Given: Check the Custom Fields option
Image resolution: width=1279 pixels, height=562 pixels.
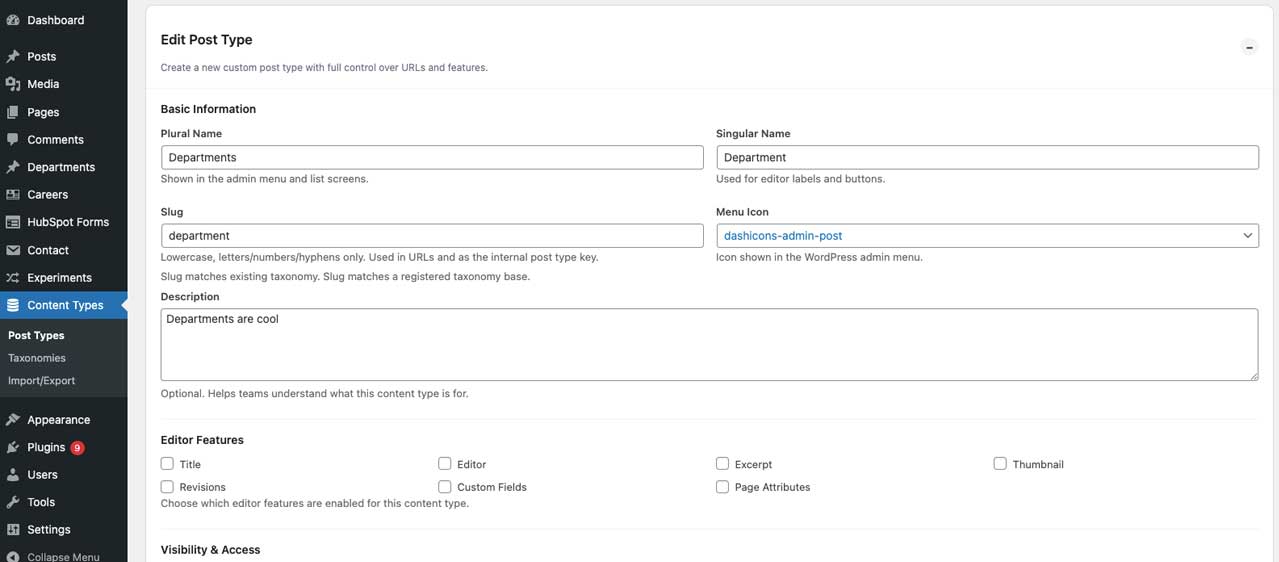Looking at the screenshot, I should (445, 487).
